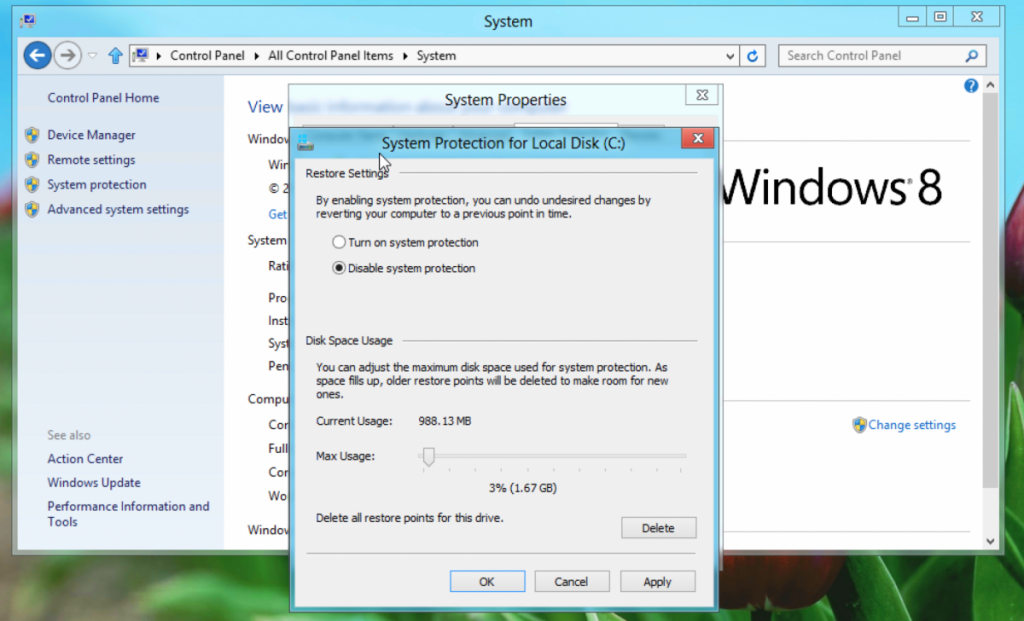Viewport: 1024px width, 621px height.
Task: Click the shield icon beside System protection
Action: pyautogui.click(x=32, y=185)
